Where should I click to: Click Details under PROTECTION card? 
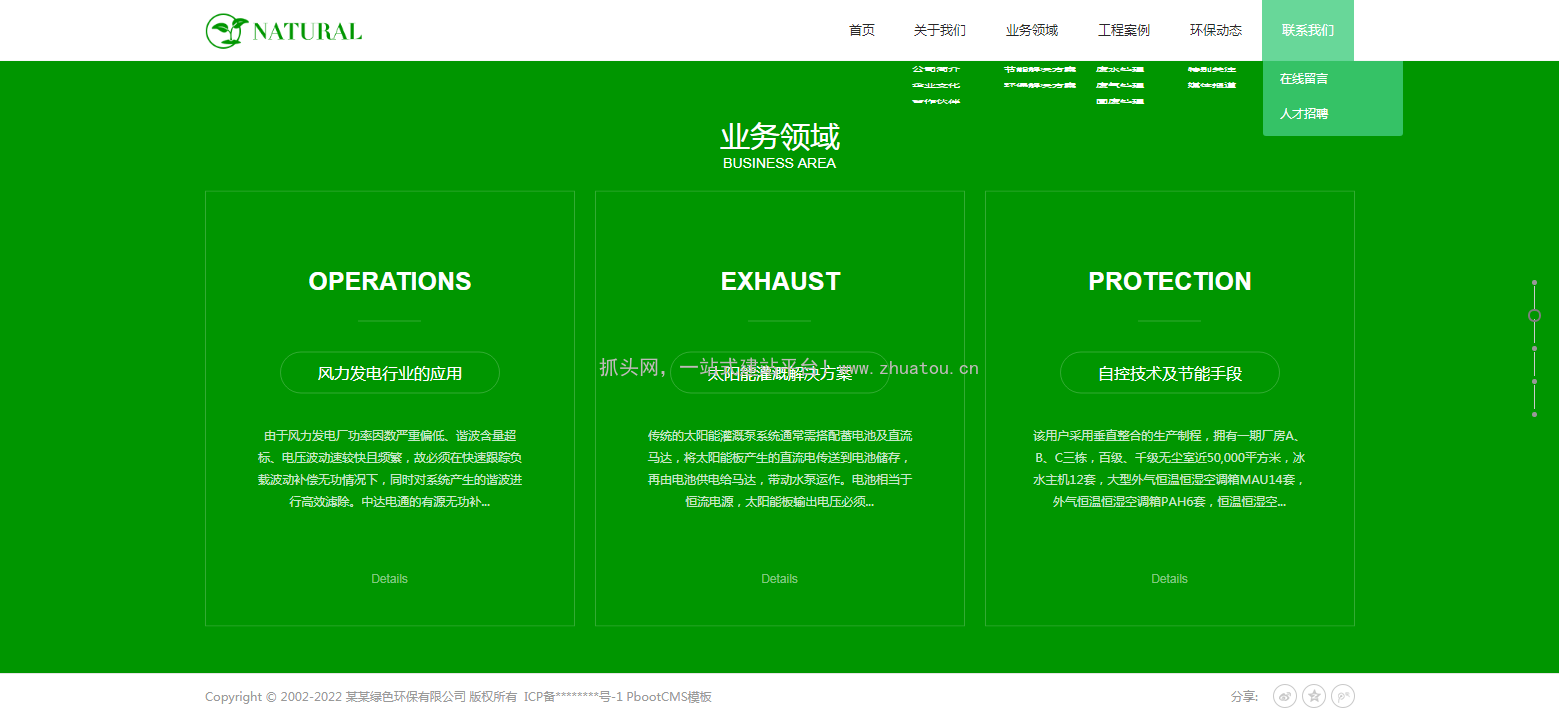[x=1170, y=579]
